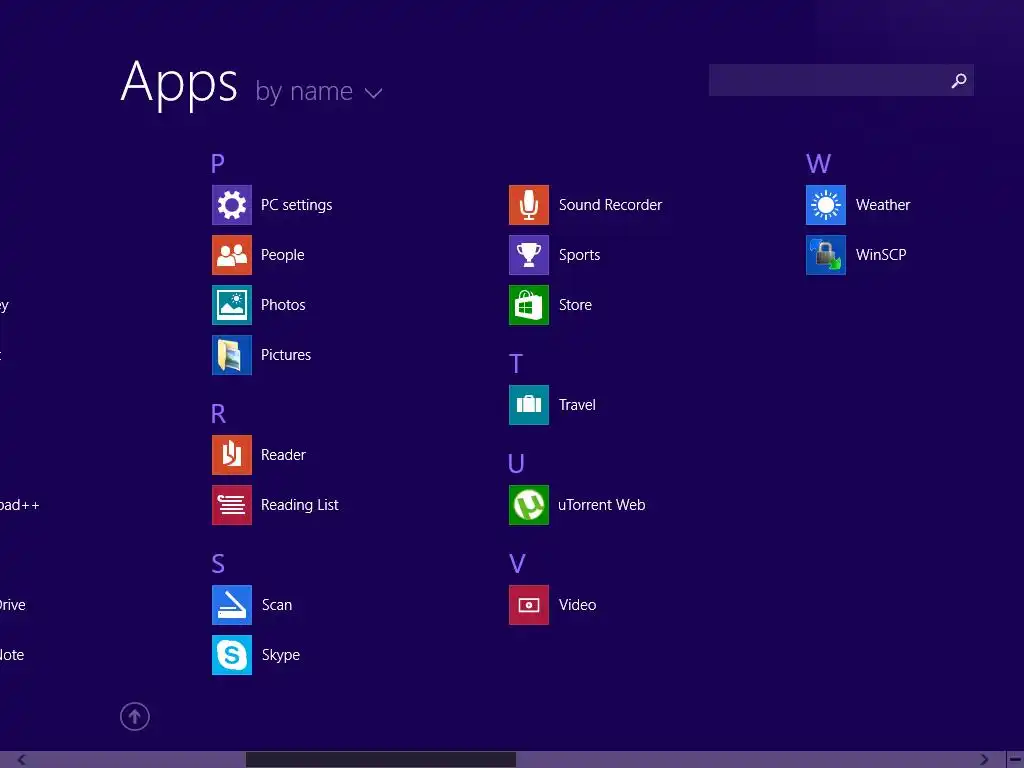
Task: Click the 'W' group letter header
Action: (818, 163)
